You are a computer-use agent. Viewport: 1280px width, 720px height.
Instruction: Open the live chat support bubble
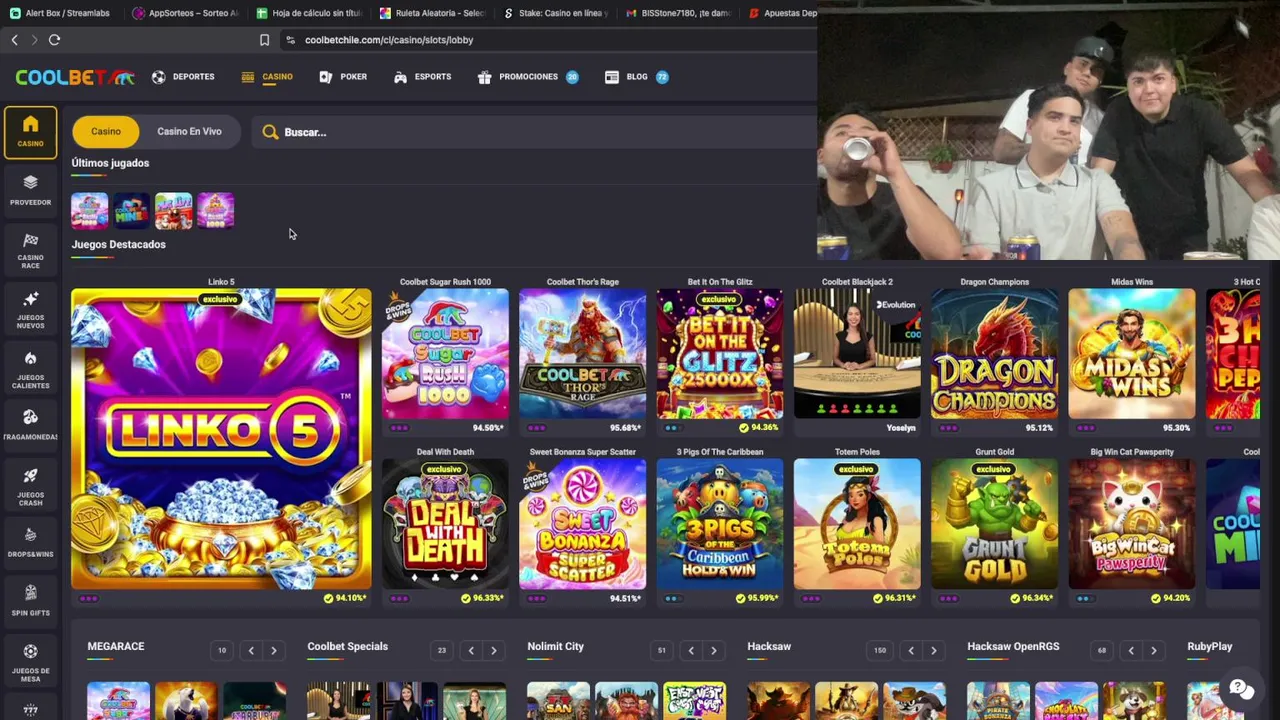tap(1240, 688)
